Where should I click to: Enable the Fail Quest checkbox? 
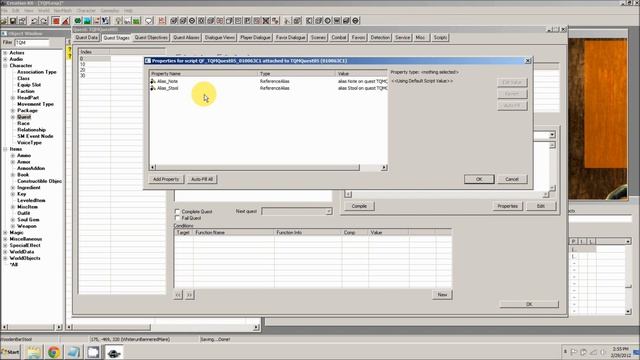[x=177, y=218]
